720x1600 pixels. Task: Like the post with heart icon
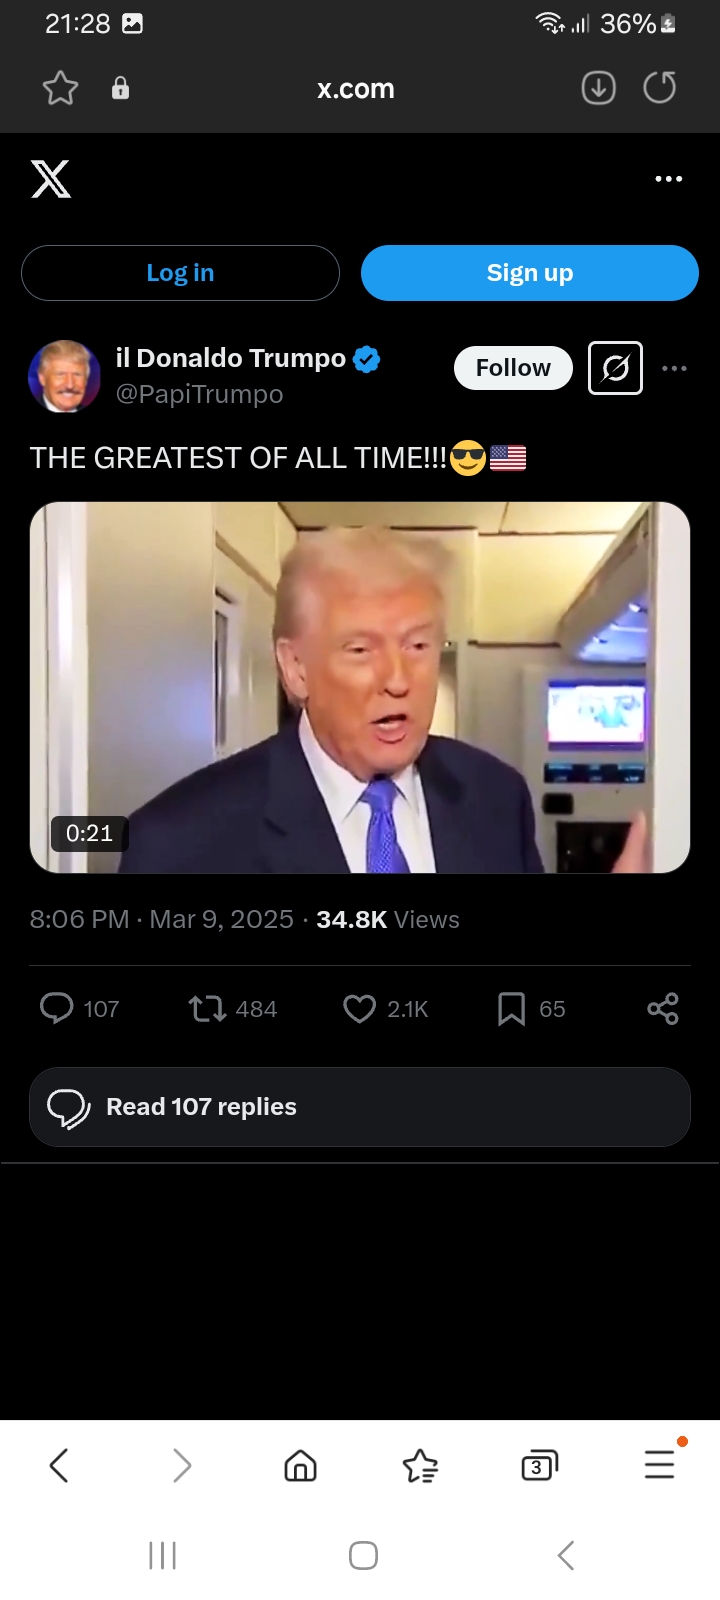click(x=359, y=1009)
